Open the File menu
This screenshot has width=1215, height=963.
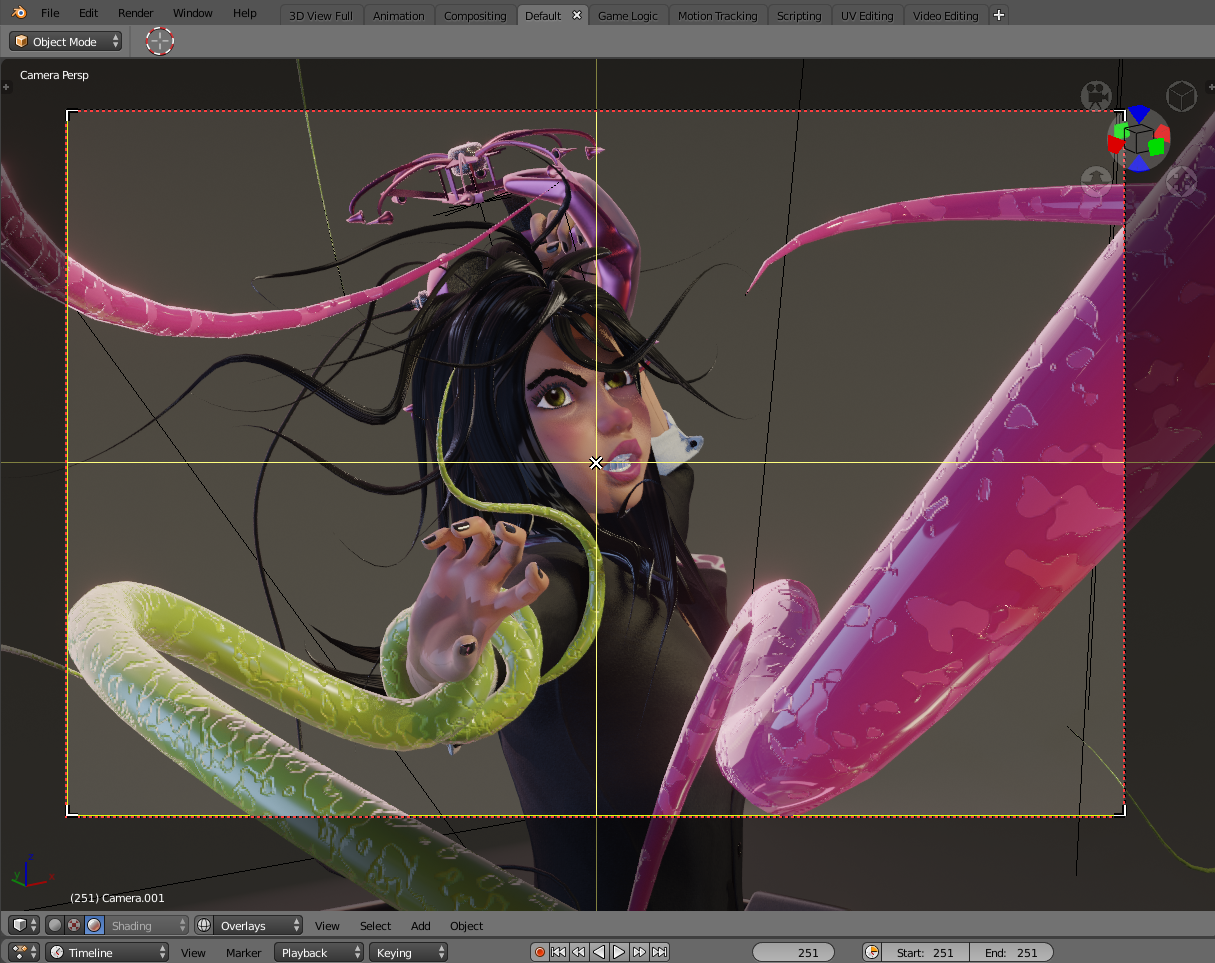(x=50, y=14)
